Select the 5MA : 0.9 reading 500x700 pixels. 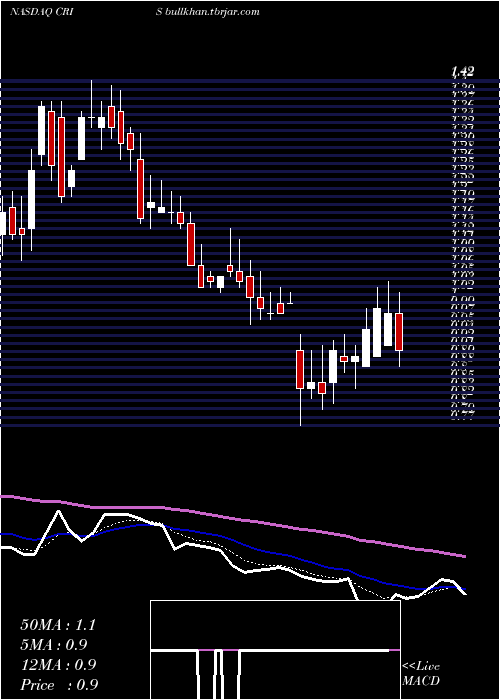pos(54,645)
